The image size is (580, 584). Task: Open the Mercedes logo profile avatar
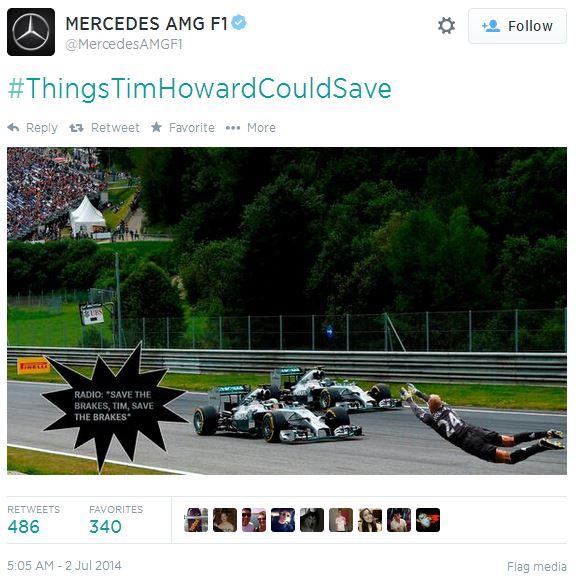click(x=31, y=32)
